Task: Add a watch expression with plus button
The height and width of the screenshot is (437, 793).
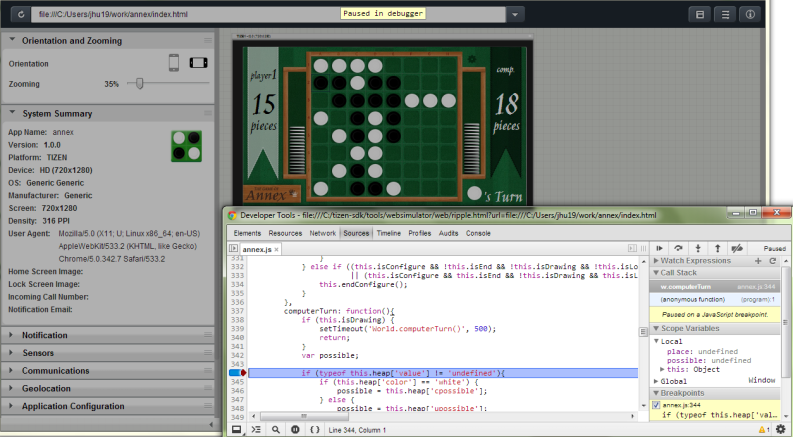Action: 756,260
